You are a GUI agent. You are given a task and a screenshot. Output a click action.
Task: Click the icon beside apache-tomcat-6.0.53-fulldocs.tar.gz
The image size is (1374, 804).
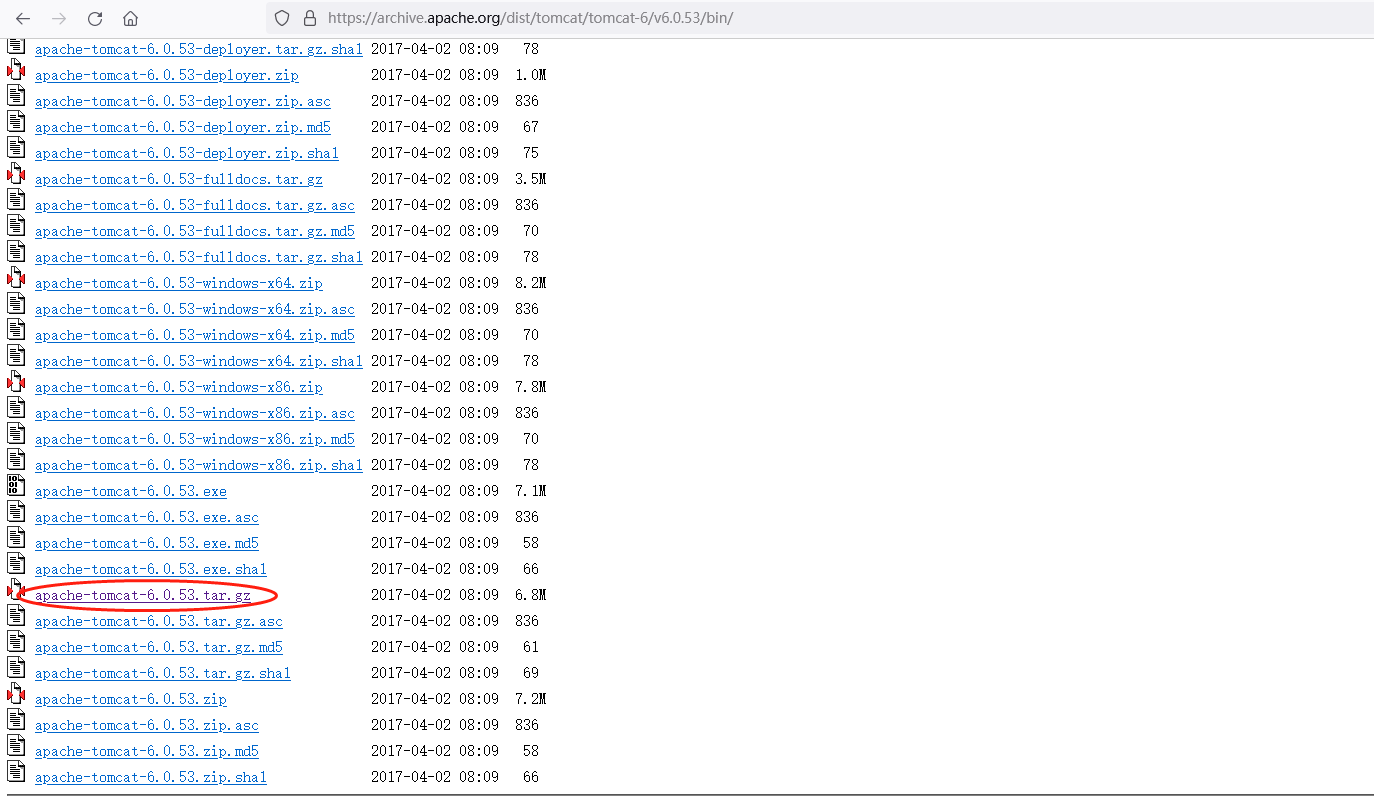pos(15,174)
